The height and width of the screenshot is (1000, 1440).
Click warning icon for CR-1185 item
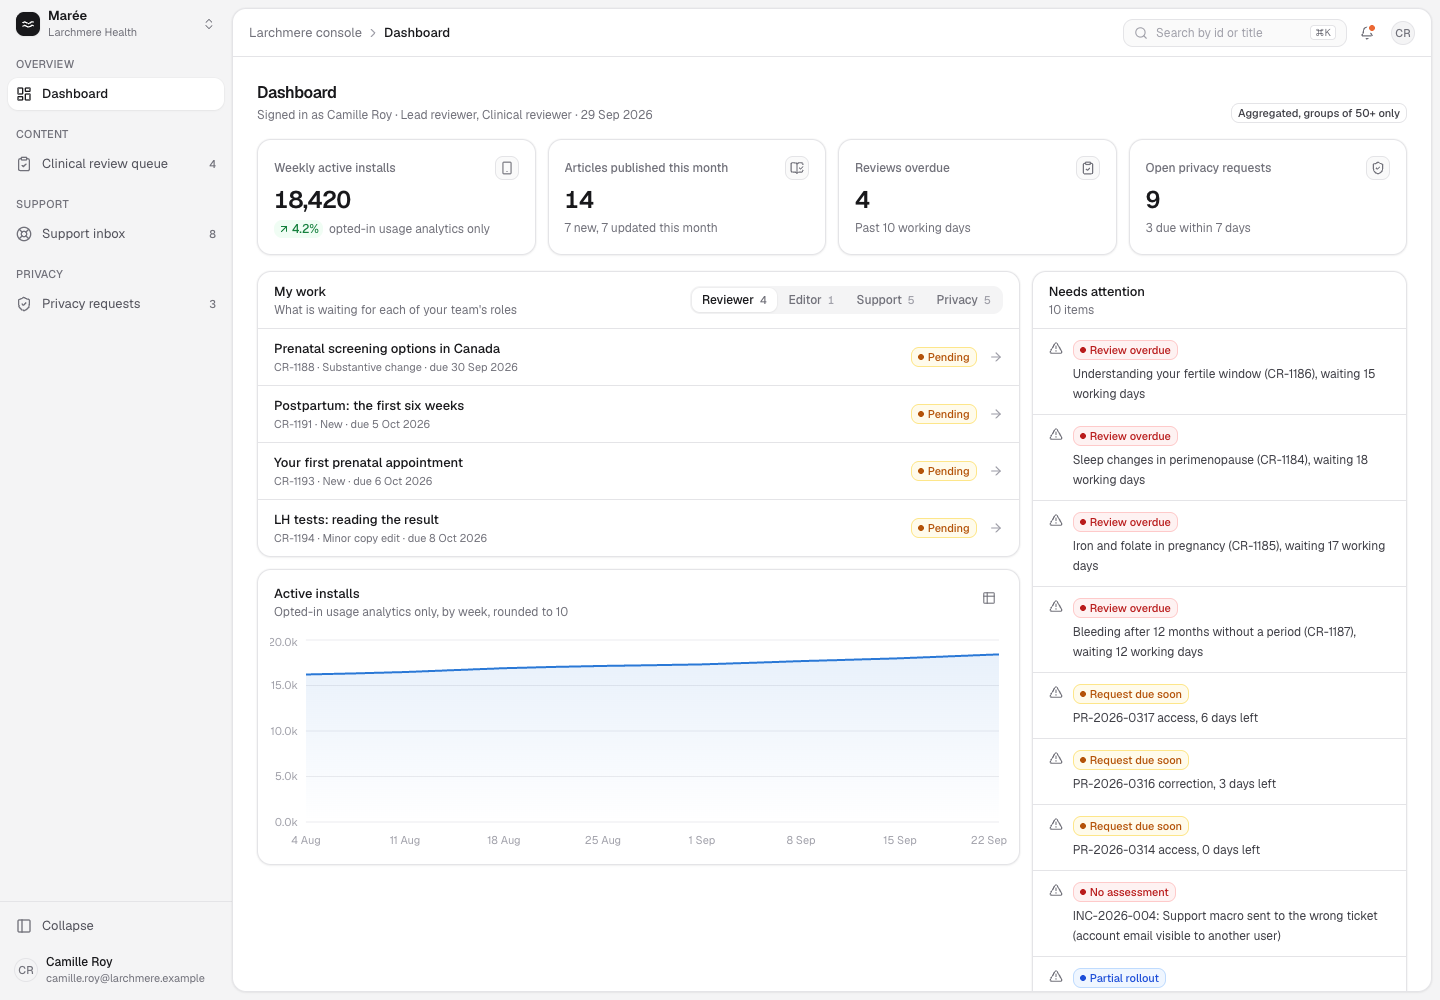(x=1056, y=521)
